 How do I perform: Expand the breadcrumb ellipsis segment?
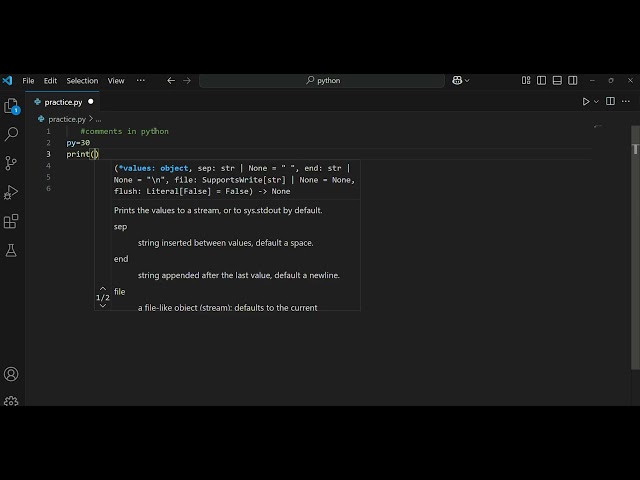tap(98, 120)
